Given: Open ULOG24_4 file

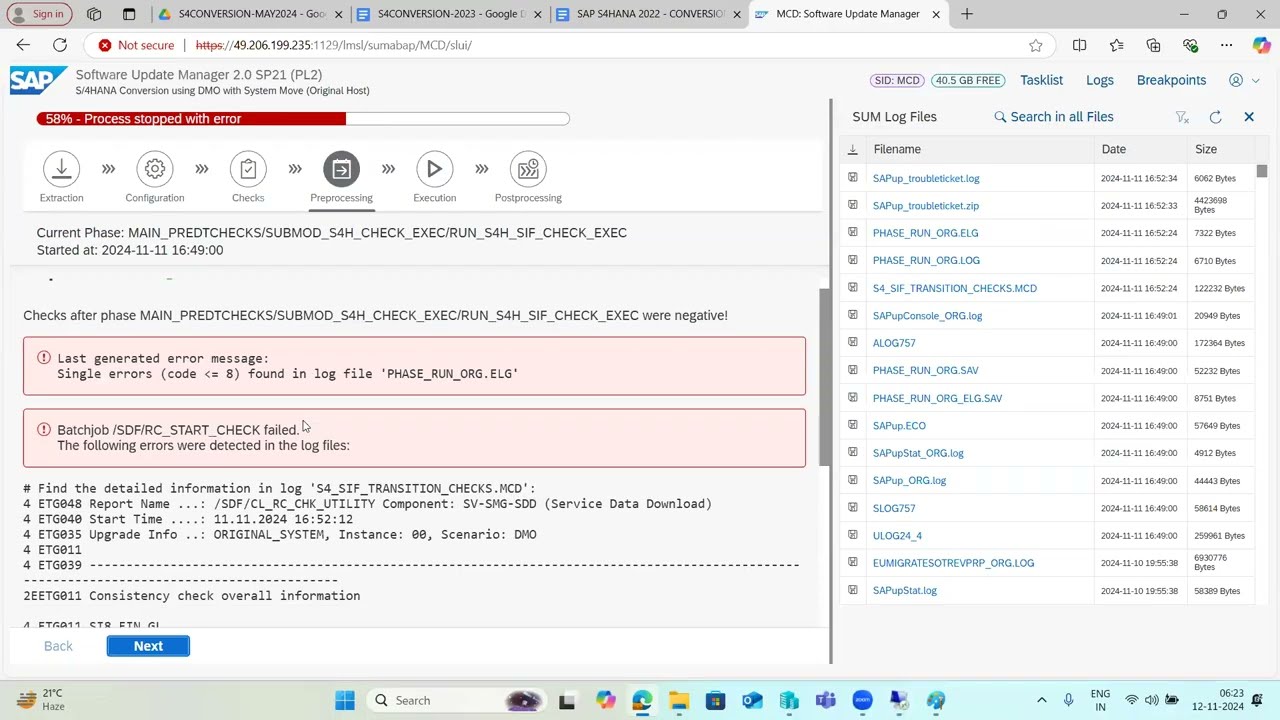Looking at the screenshot, I should click(x=897, y=536).
